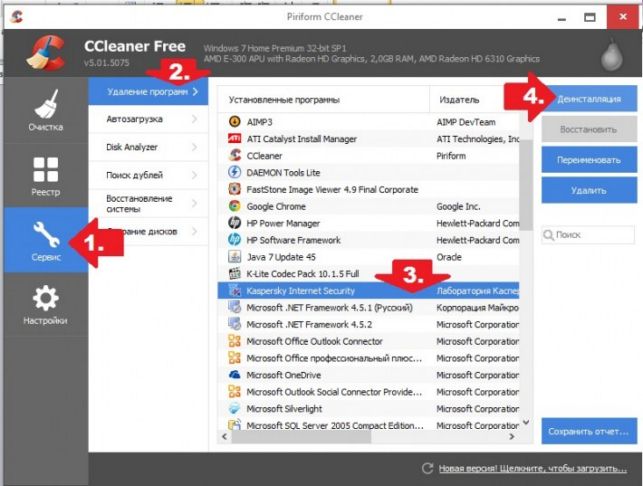Click the CCleaner logo in header

tap(46, 53)
